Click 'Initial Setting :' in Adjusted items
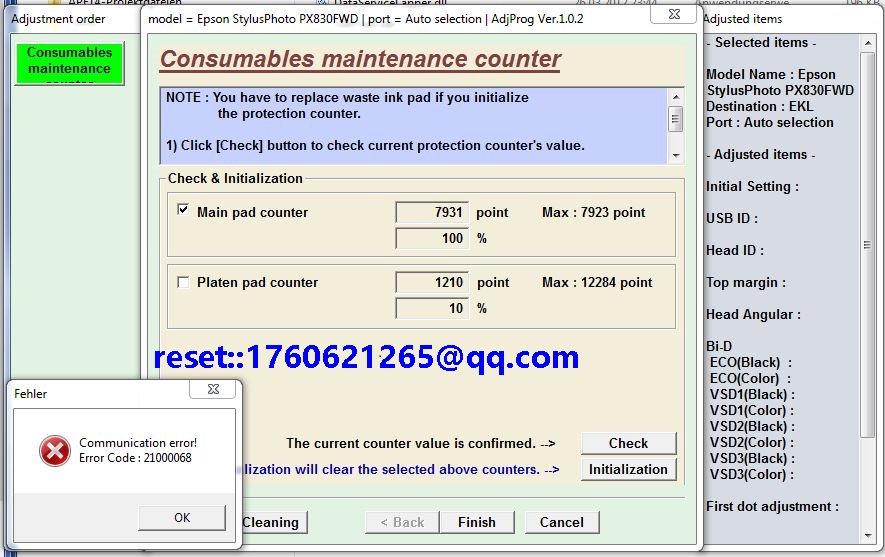 coord(752,187)
